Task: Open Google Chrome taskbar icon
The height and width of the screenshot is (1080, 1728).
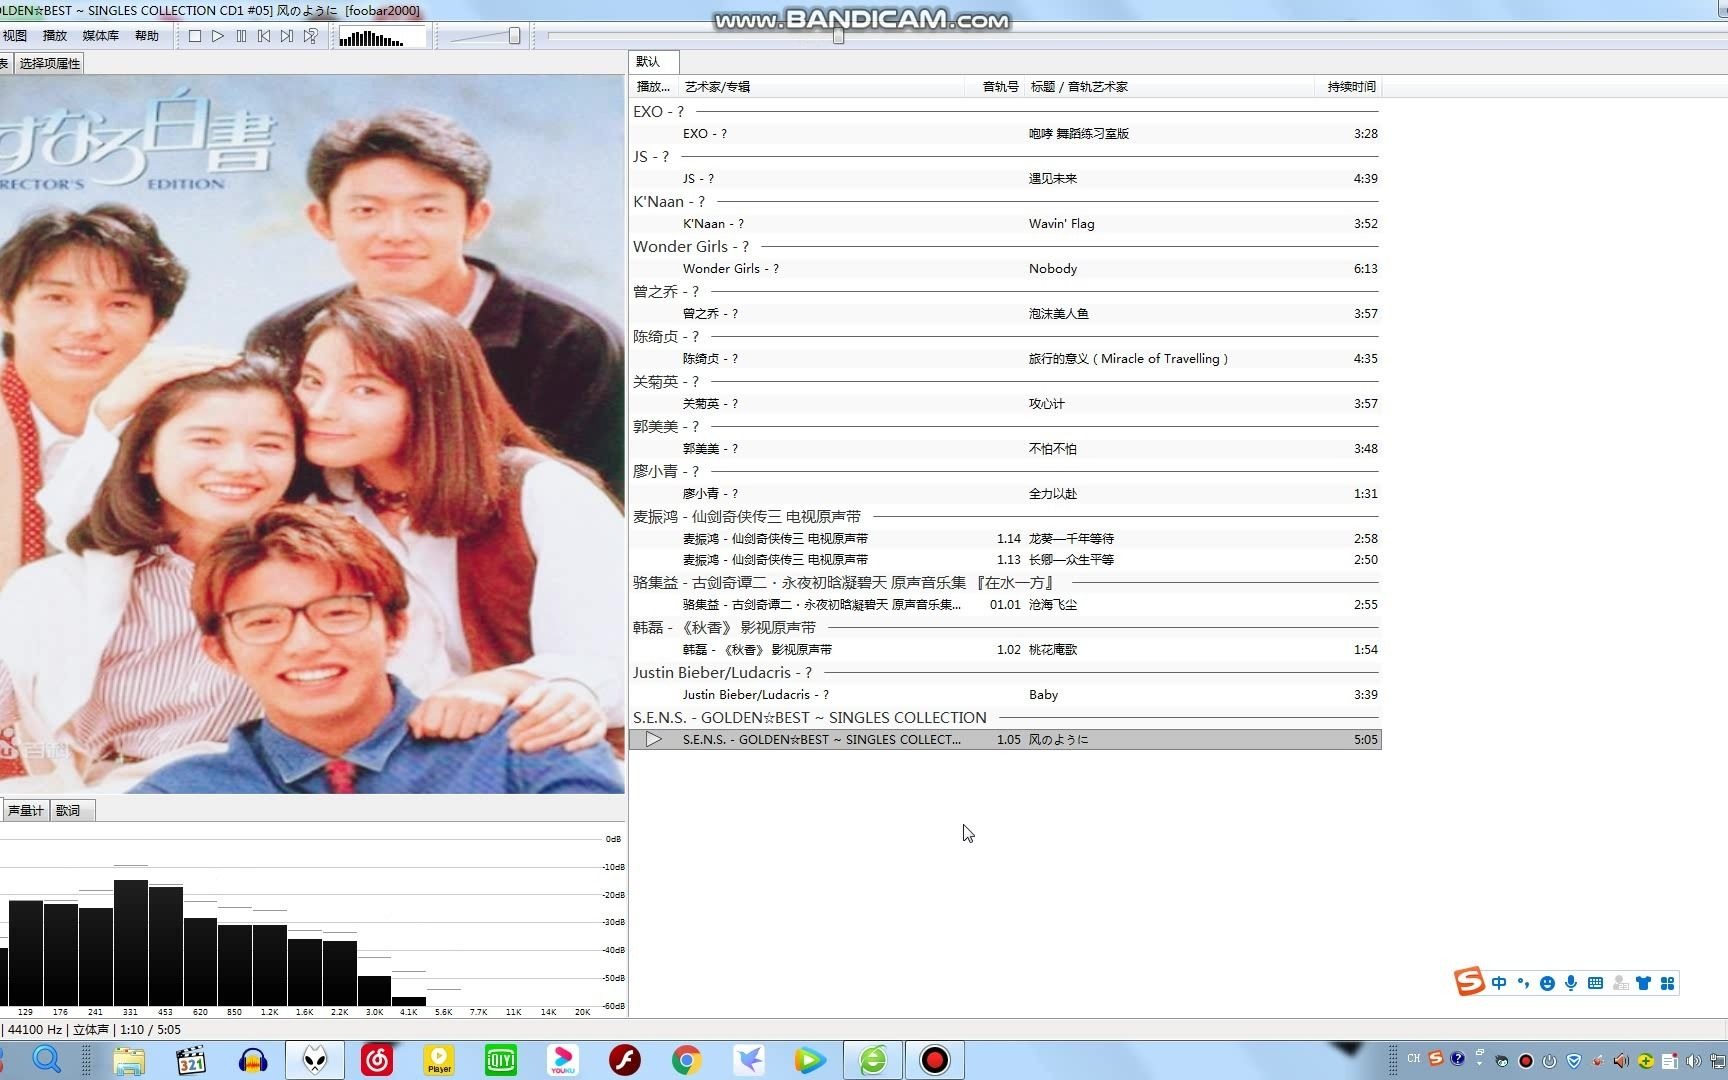Action: tap(686, 1060)
